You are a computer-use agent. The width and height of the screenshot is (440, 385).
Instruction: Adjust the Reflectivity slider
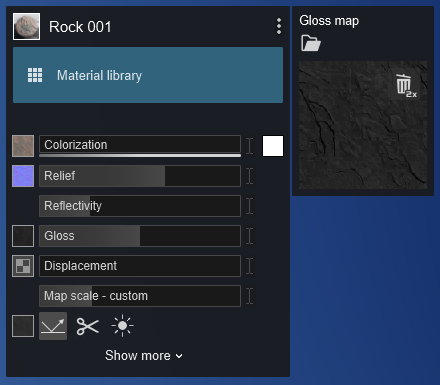(x=140, y=206)
